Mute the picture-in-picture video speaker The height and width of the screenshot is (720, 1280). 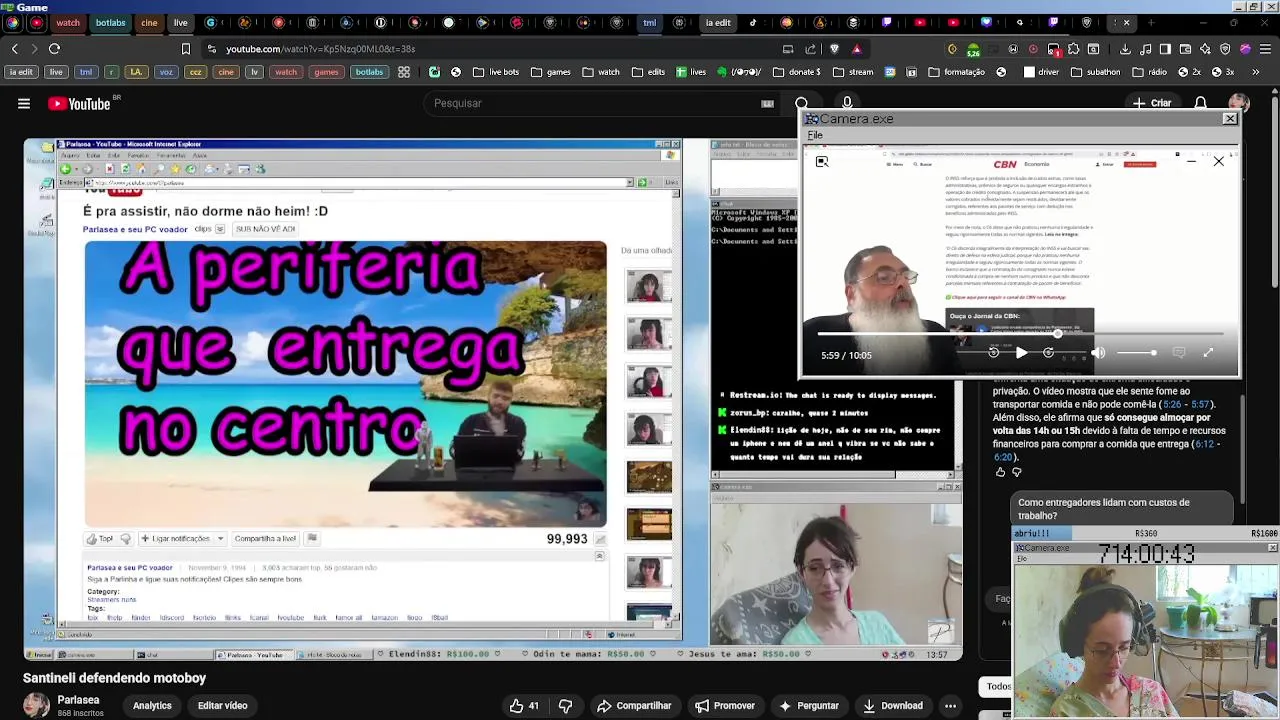[x=1099, y=353]
